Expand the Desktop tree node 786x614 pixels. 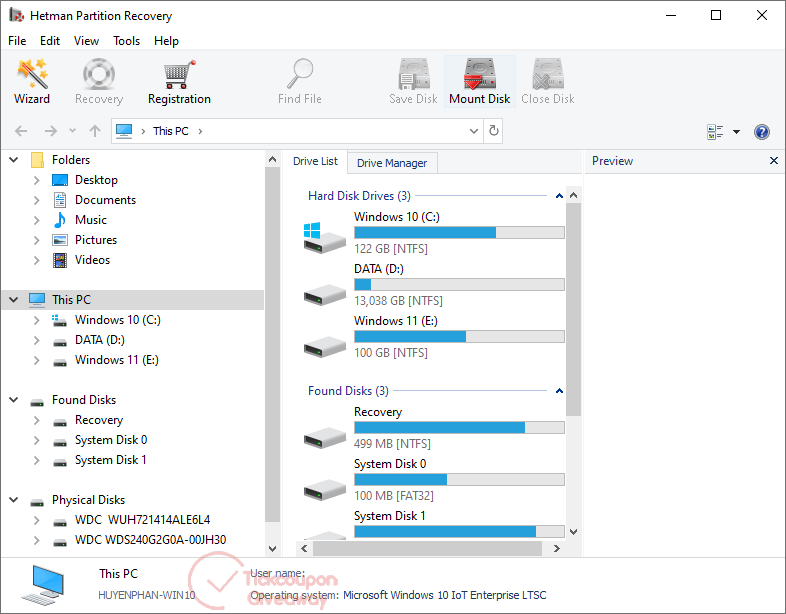click(x=36, y=180)
